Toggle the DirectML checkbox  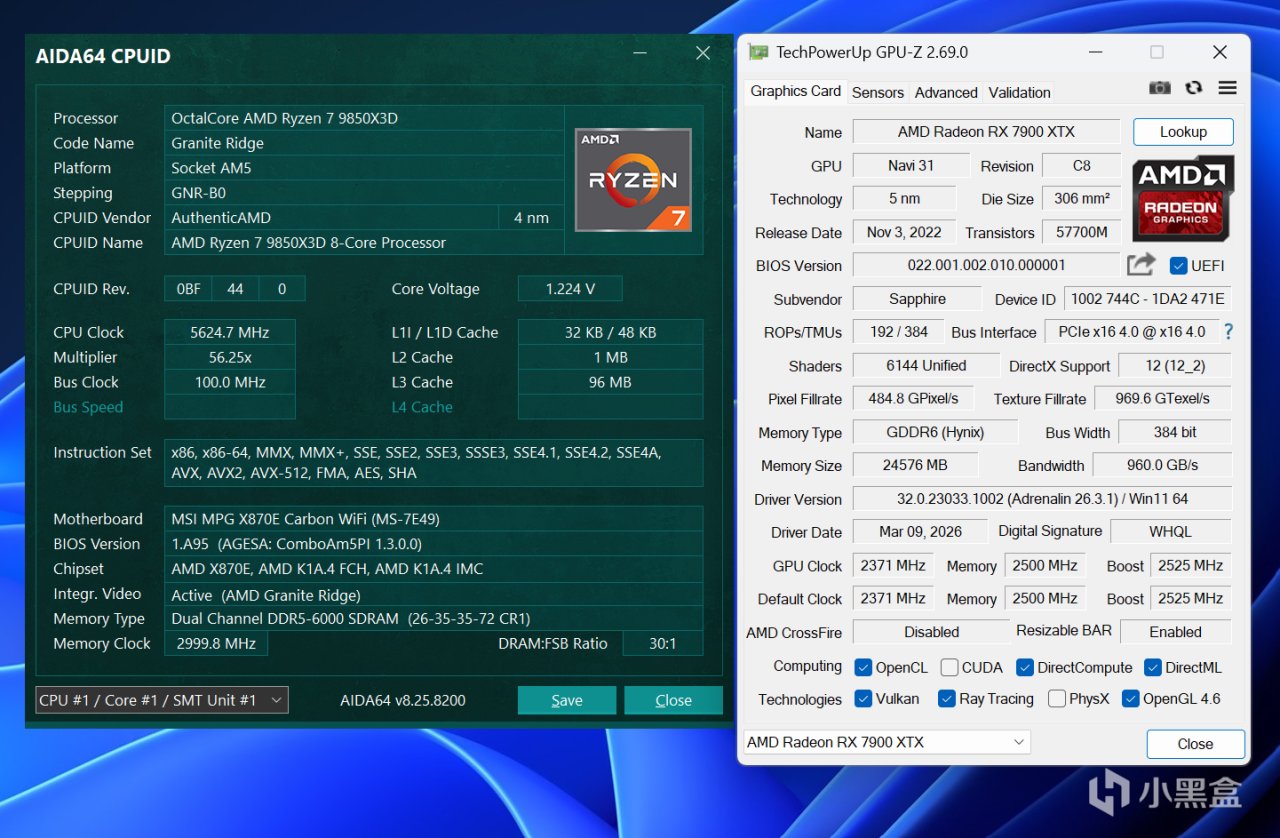[x=1152, y=667]
